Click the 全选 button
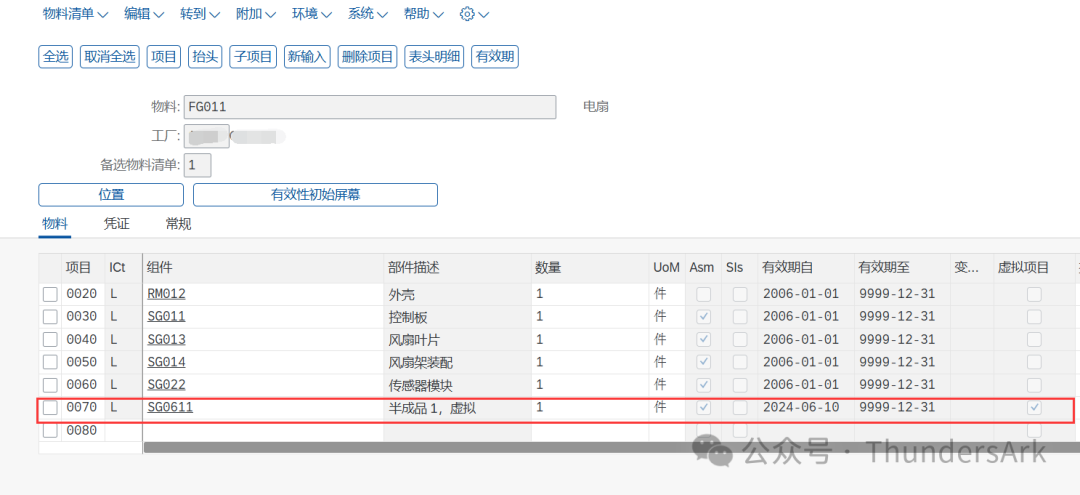The width and height of the screenshot is (1080, 495). coord(56,57)
